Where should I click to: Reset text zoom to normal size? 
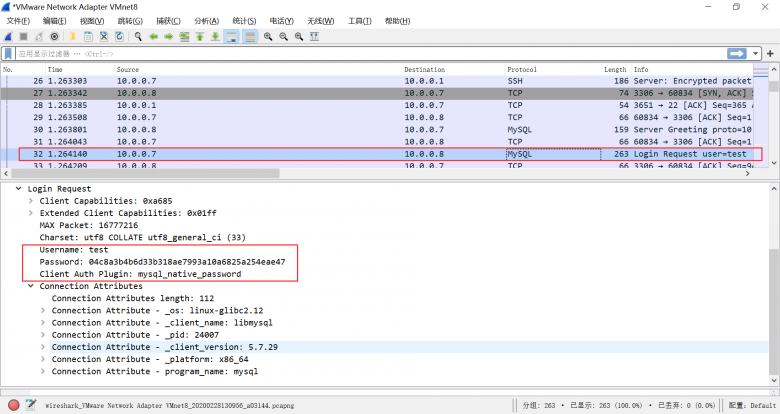tap(299, 36)
